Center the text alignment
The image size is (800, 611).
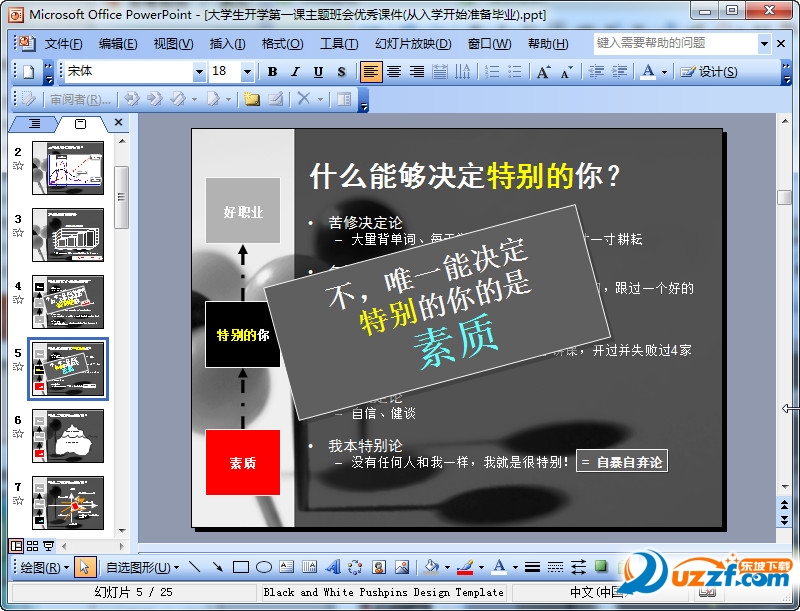tap(394, 72)
